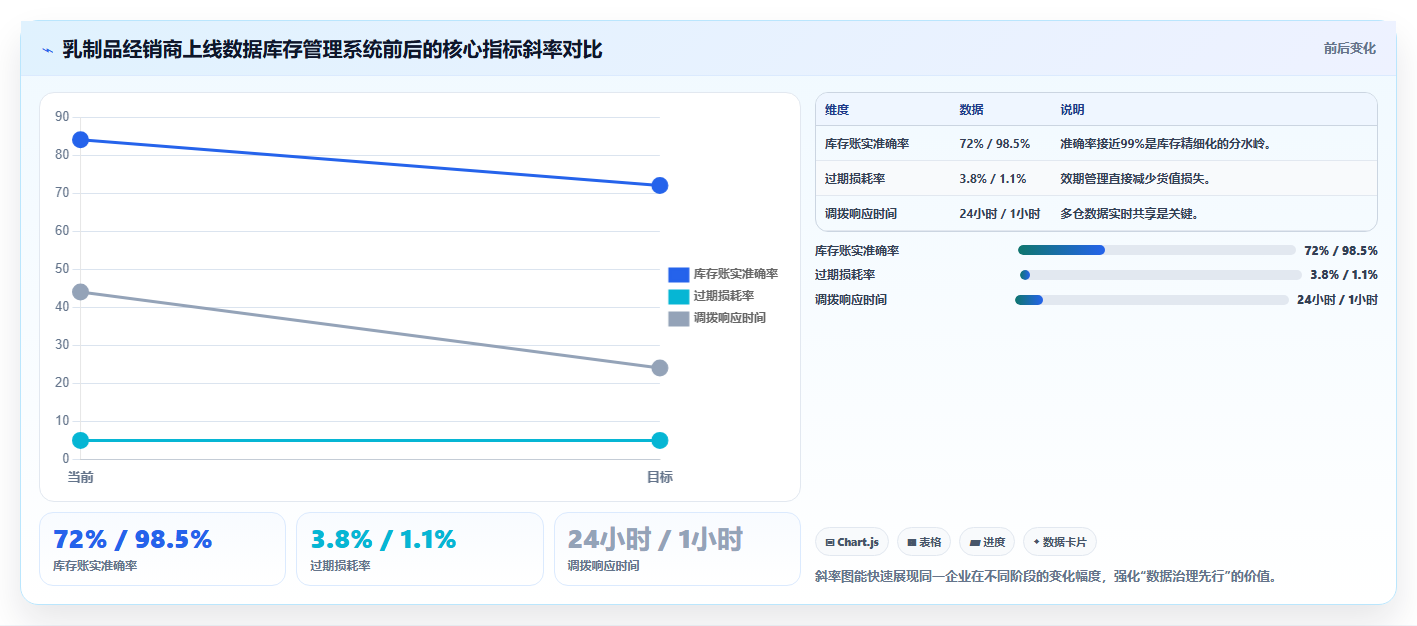Image resolution: width=1417 pixels, height=626 pixels.
Task: Click y-axis label 50
Action: pyautogui.click(x=62, y=269)
